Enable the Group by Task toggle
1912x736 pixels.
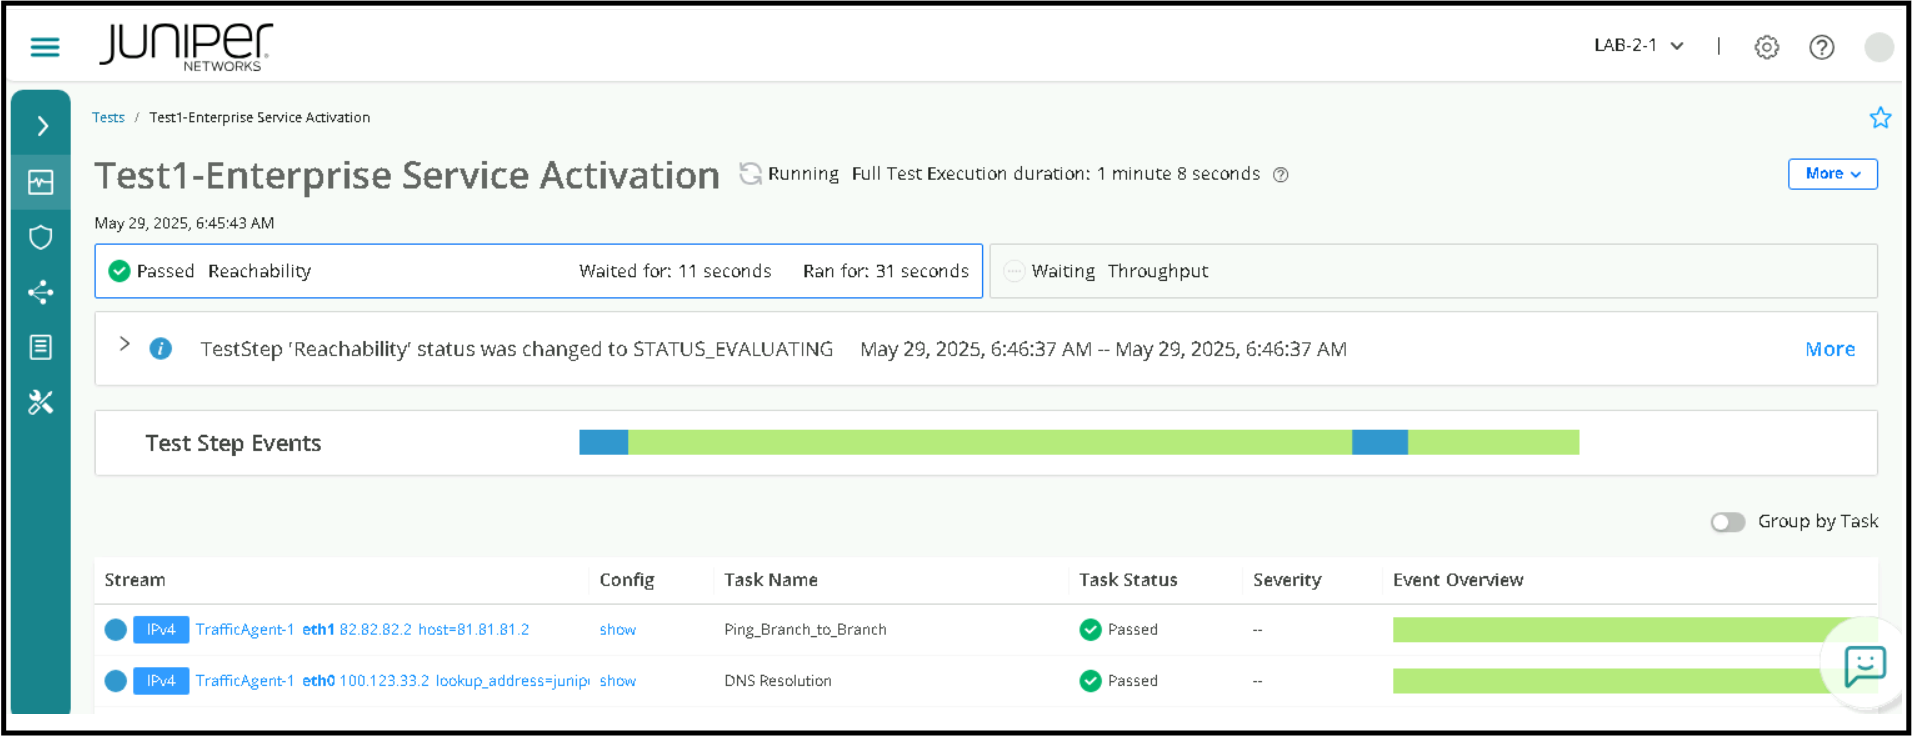point(1727,522)
